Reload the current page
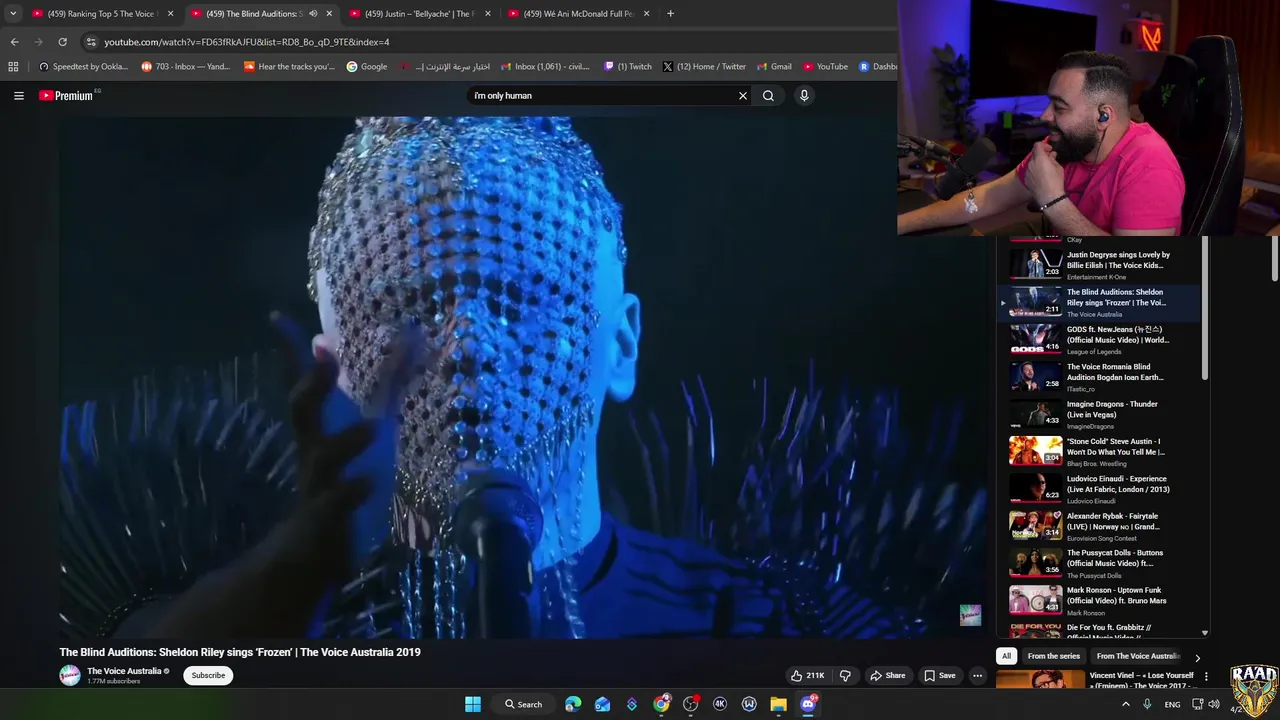Screen dimensions: 1280x720 pyautogui.click(x=62, y=42)
